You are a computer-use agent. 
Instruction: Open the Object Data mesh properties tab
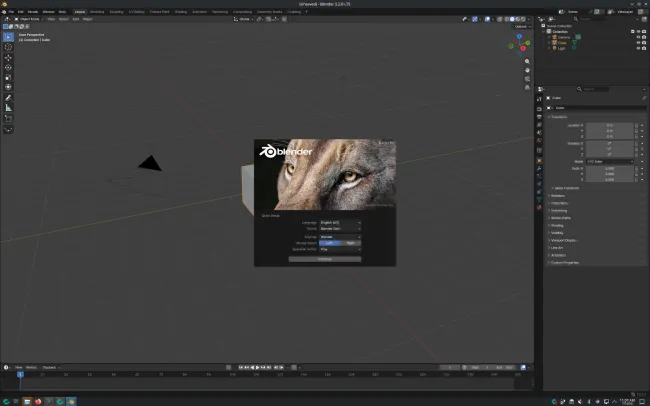[x=539, y=199]
